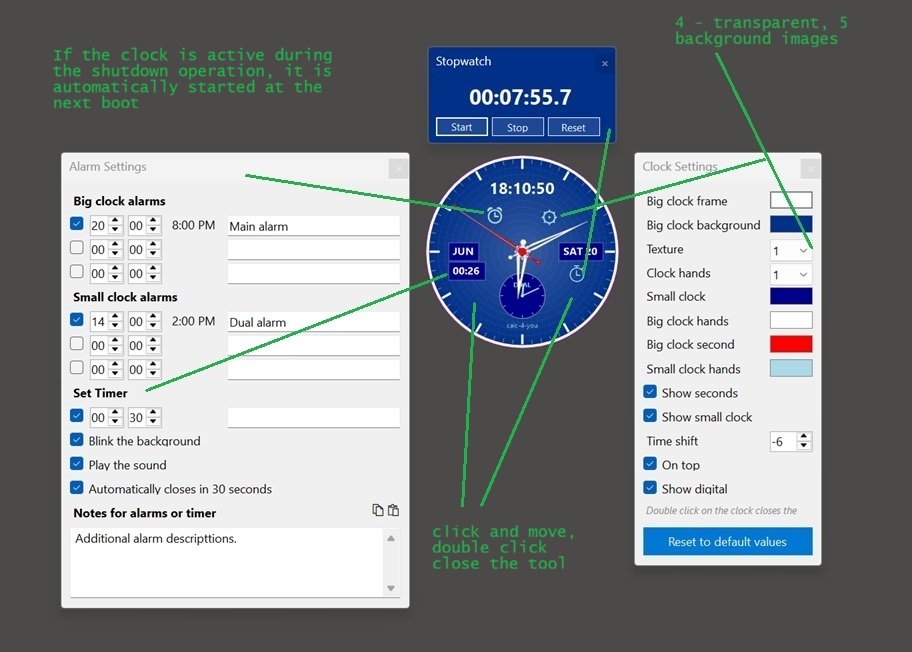Decrease the Time shift value
The image size is (912, 652).
(x=804, y=446)
